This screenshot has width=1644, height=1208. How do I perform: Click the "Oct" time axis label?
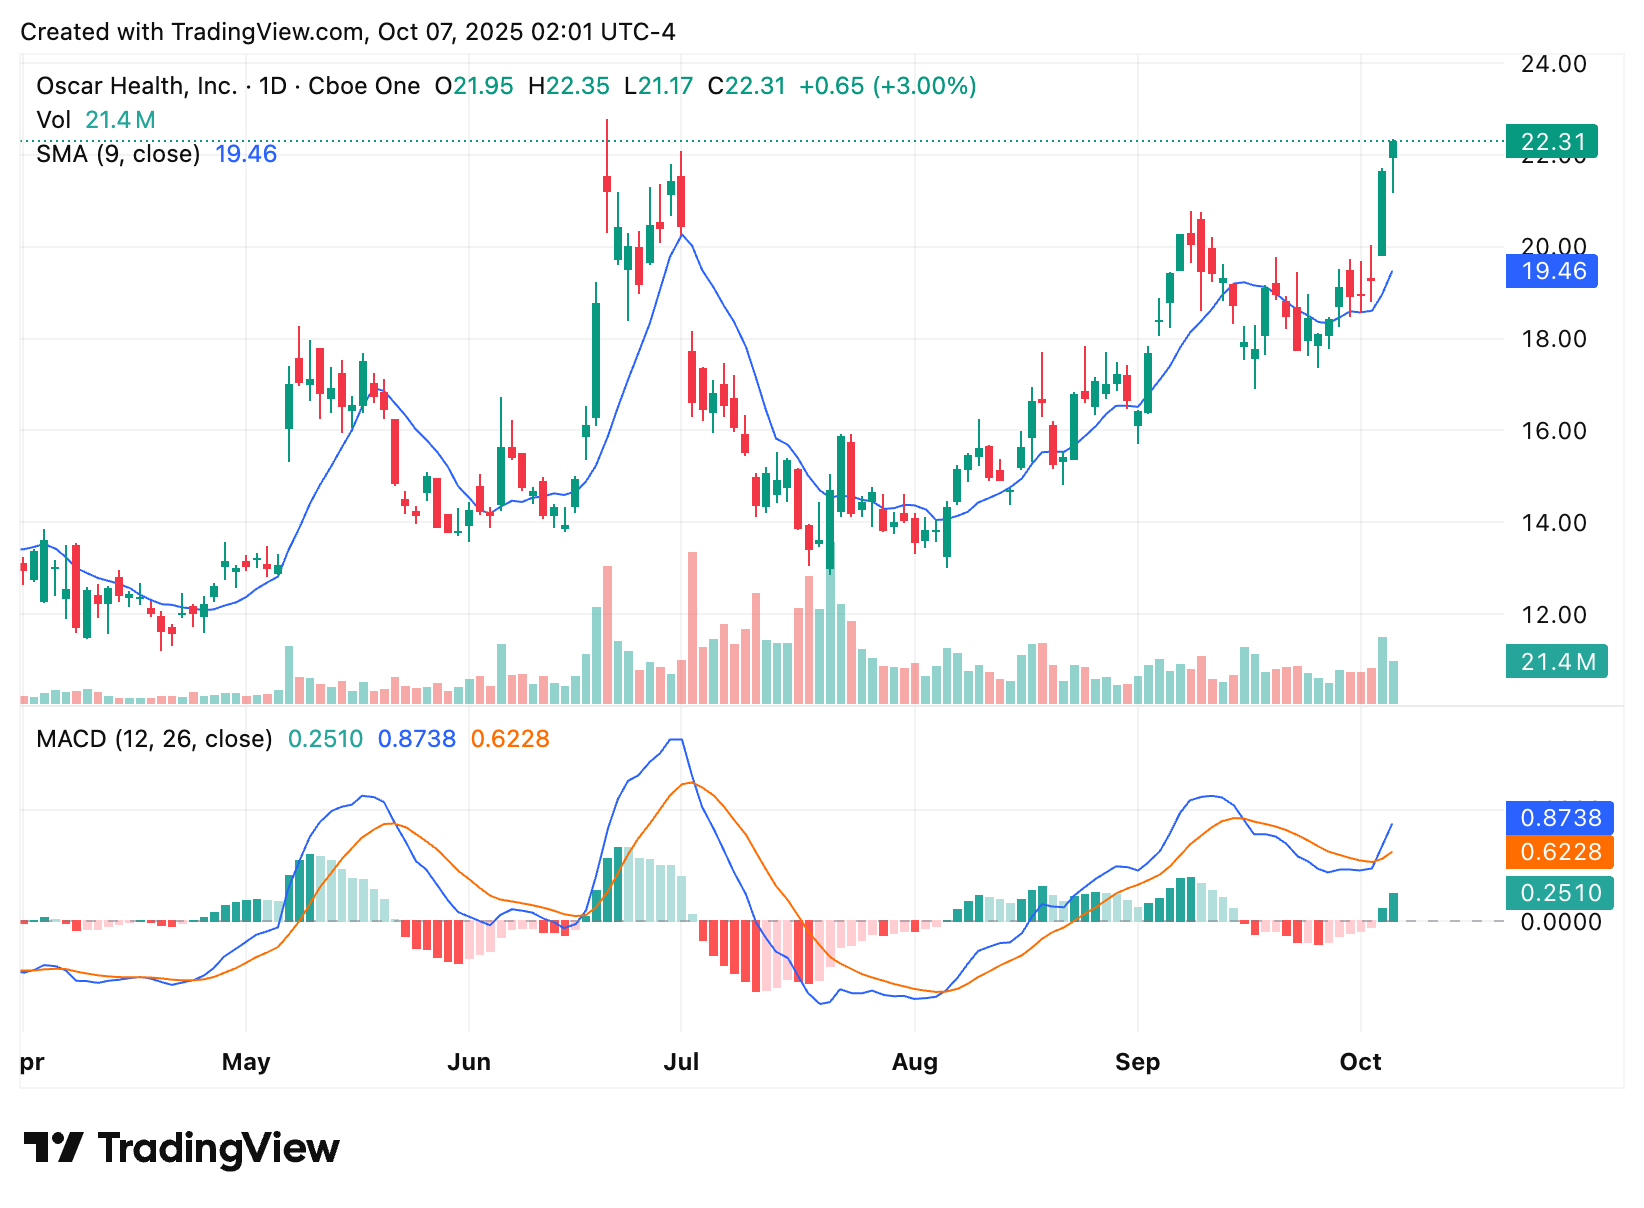click(1361, 1062)
